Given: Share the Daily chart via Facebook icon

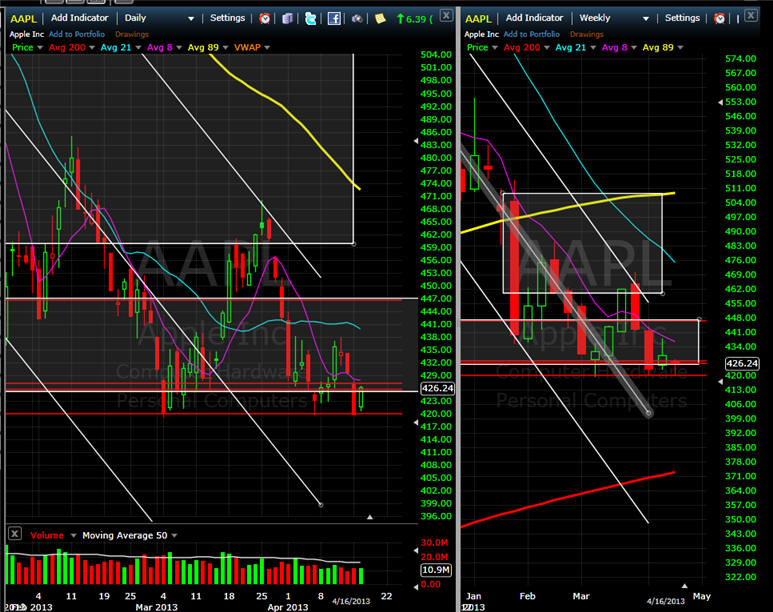Looking at the screenshot, I should (x=334, y=19).
